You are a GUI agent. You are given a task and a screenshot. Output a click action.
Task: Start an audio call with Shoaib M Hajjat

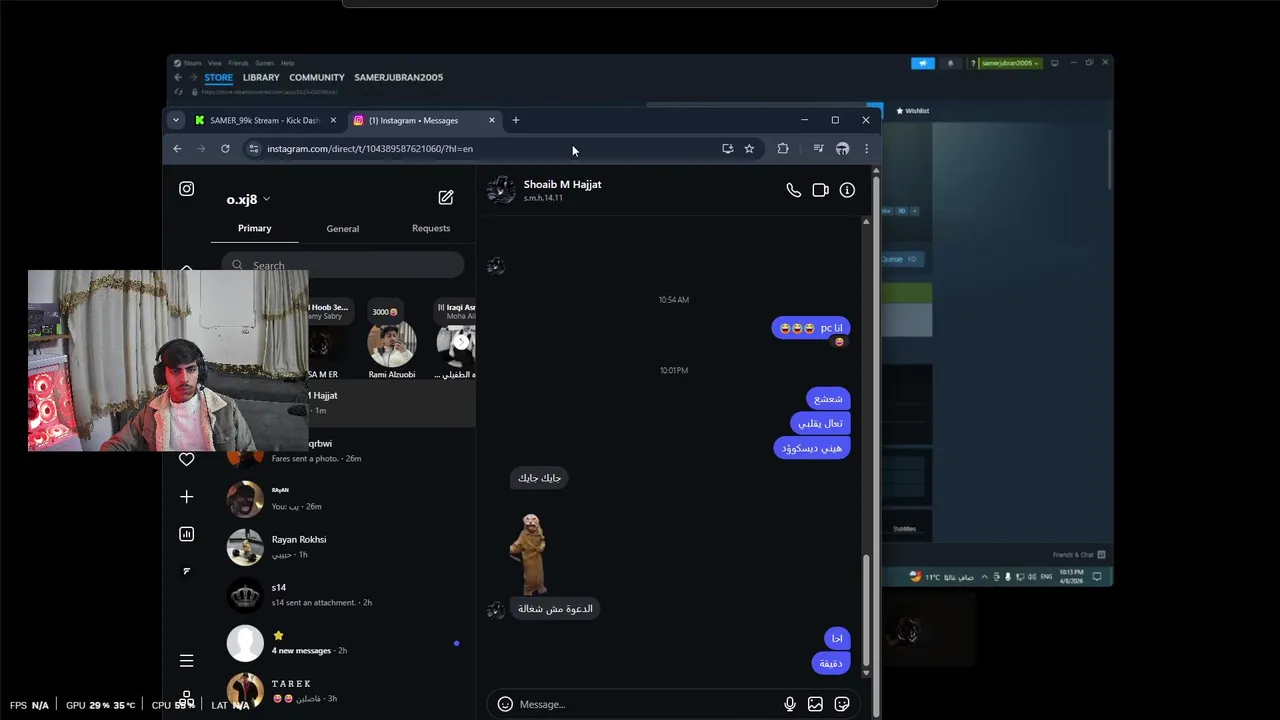[793, 190]
